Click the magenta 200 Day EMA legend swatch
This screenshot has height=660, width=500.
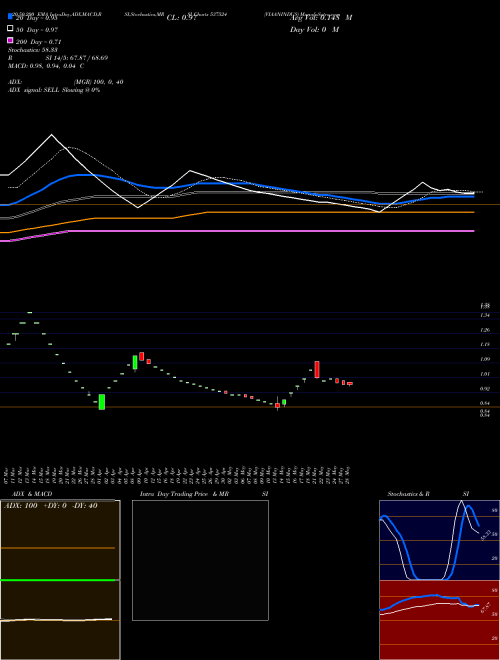click(11, 41)
